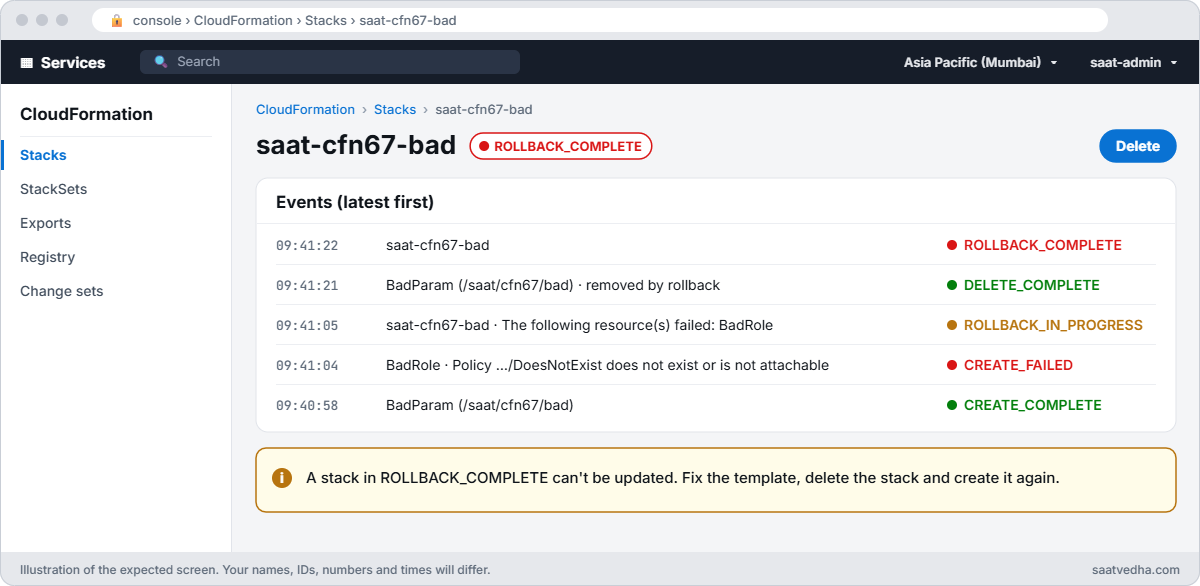Open the Services grid menu icon
Screen dimensions: 1200x586
[27, 62]
